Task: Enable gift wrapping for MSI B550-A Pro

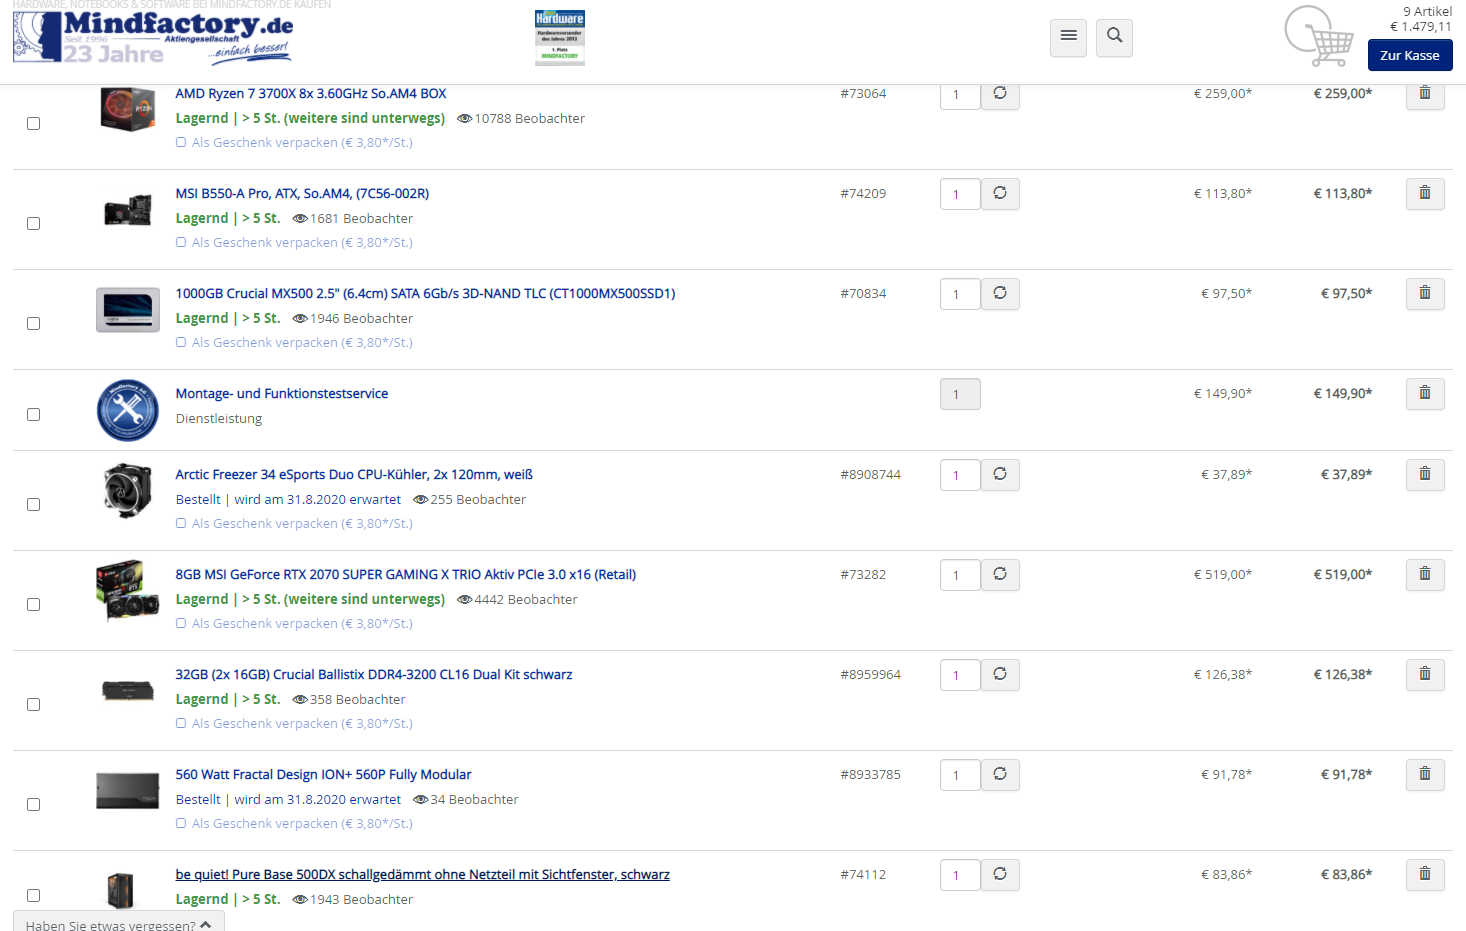Action: click(181, 242)
